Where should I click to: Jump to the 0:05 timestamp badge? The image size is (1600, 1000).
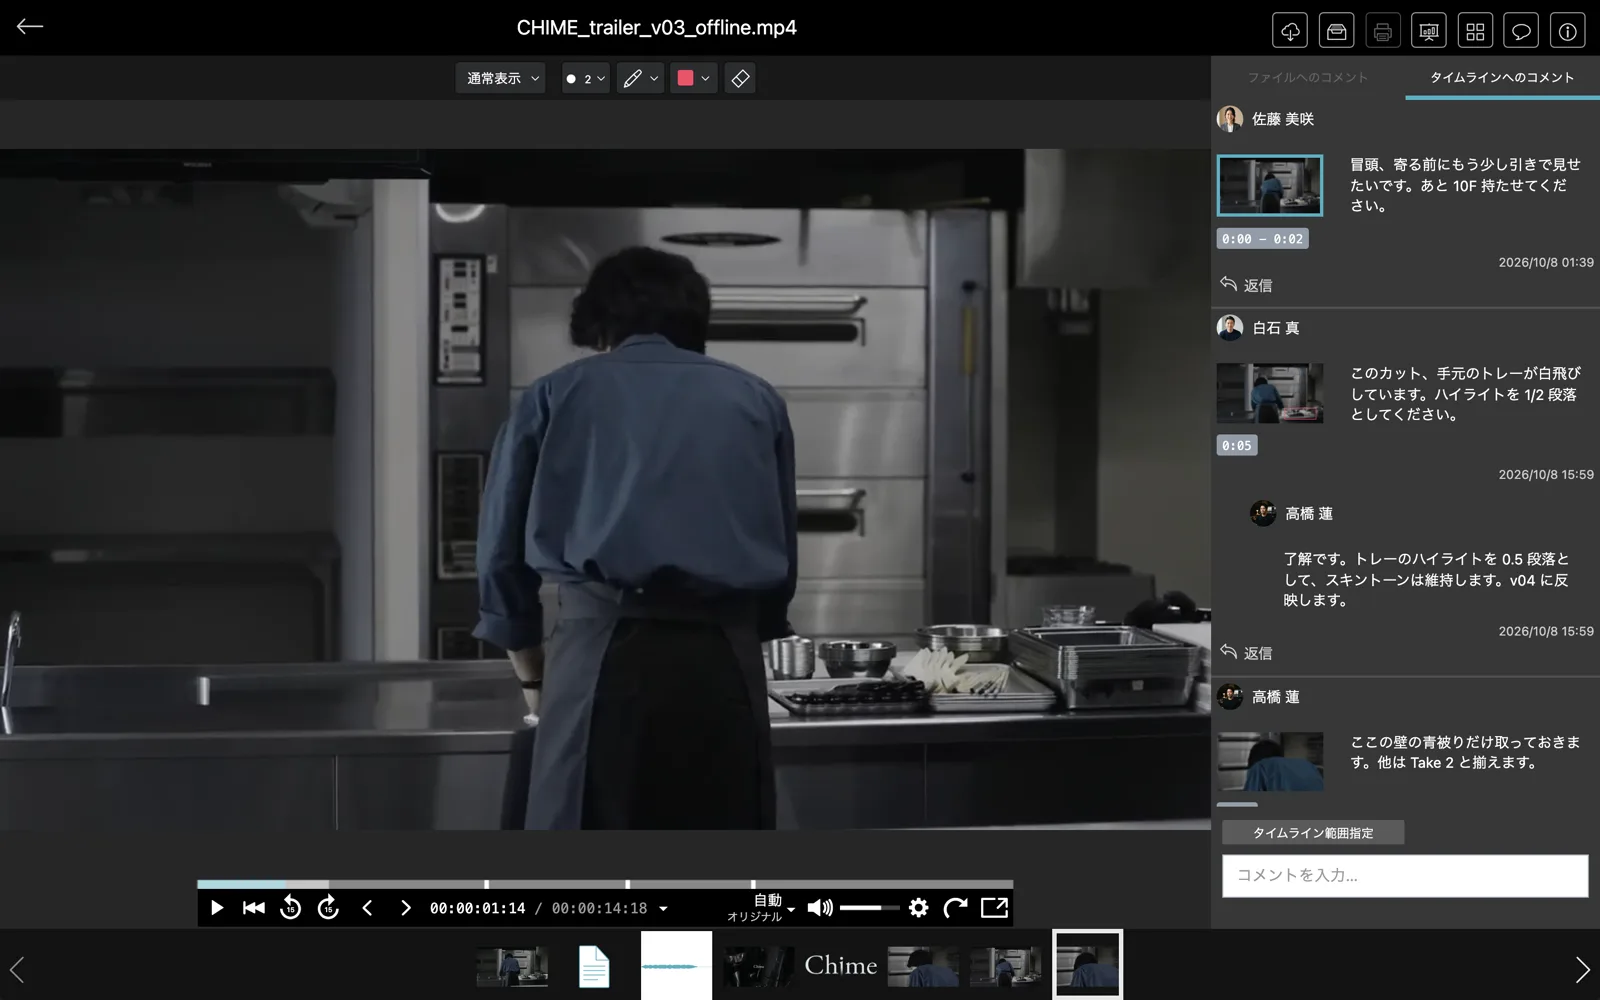point(1237,446)
